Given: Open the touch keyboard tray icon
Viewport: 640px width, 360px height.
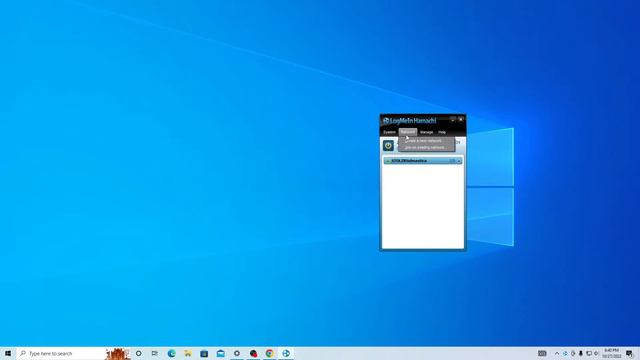Looking at the screenshot, I should 542,353.
